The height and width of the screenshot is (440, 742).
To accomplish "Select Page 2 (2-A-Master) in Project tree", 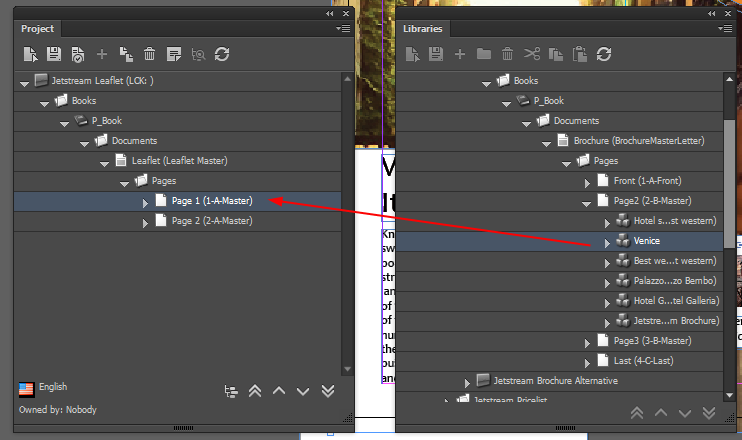I will point(211,221).
